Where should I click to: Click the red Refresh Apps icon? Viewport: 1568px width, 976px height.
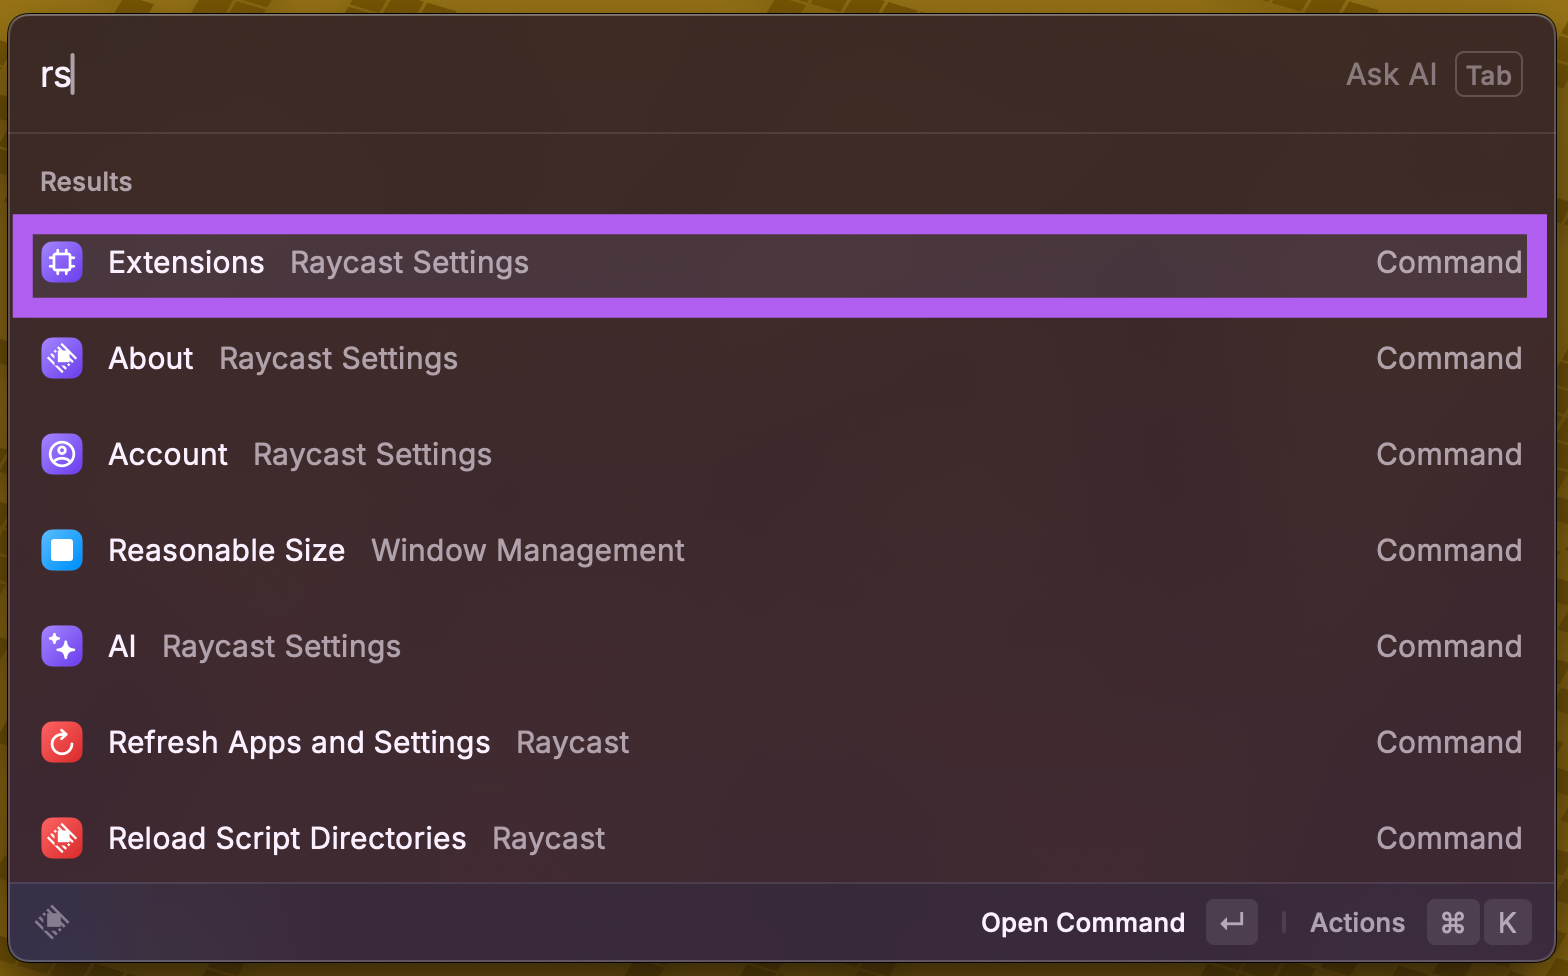[62, 742]
